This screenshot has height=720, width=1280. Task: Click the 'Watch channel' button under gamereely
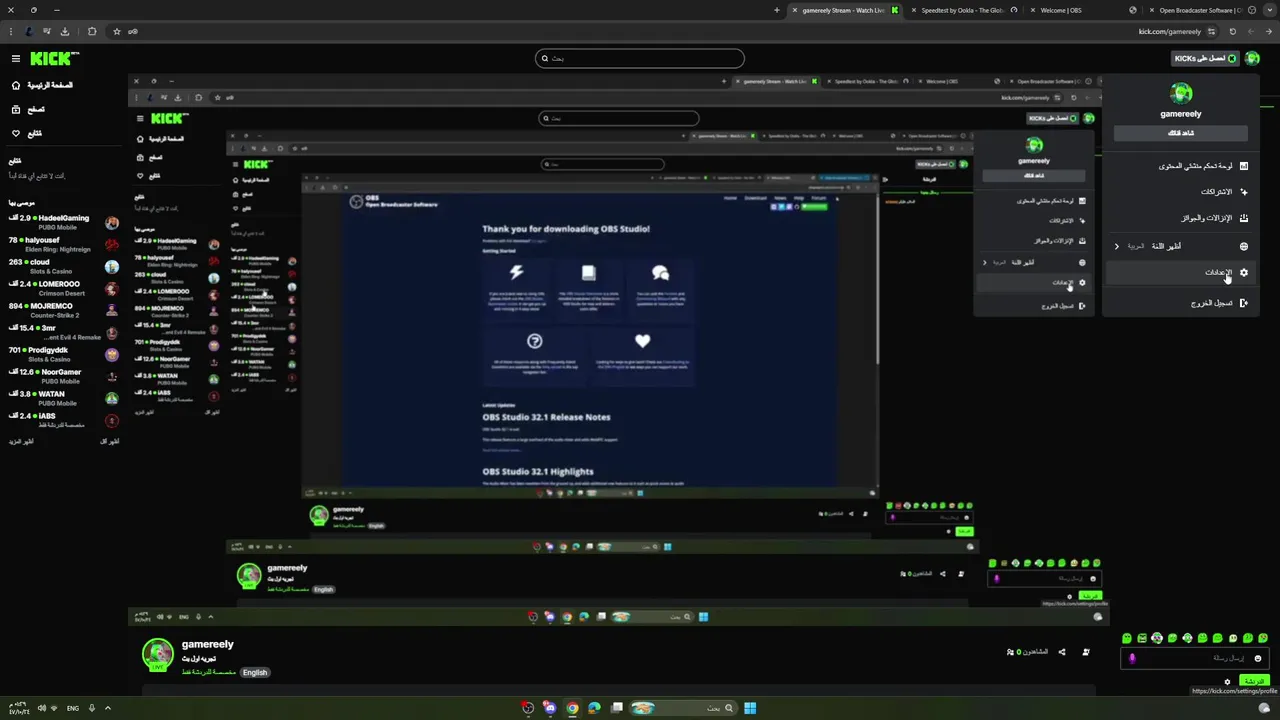(x=1181, y=133)
